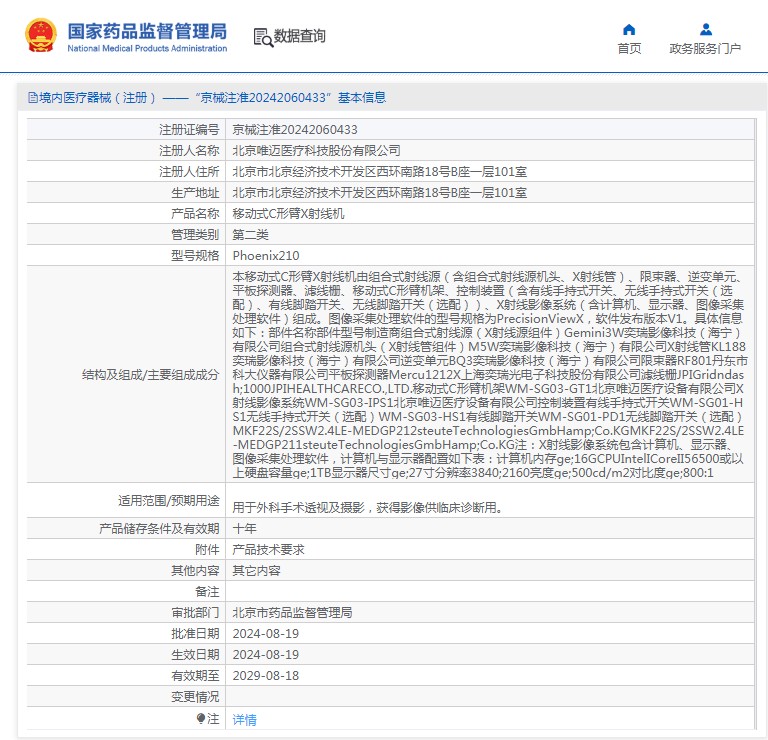Open 政务服务门户 text label

705,48
